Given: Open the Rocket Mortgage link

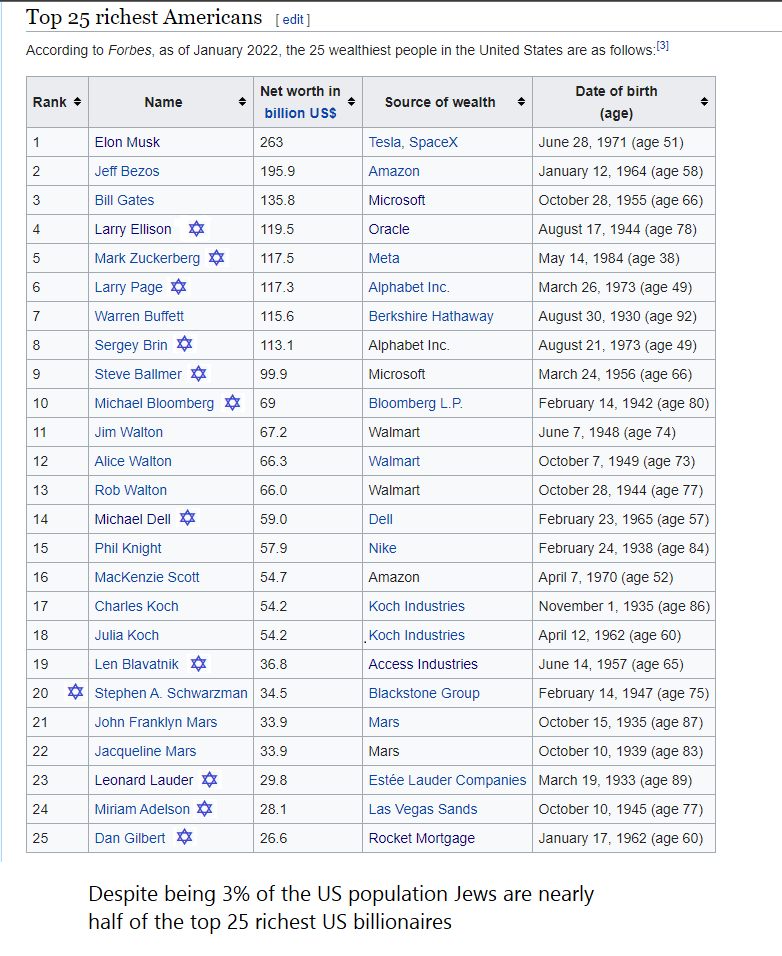Looking at the screenshot, I should pyautogui.click(x=422, y=838).
